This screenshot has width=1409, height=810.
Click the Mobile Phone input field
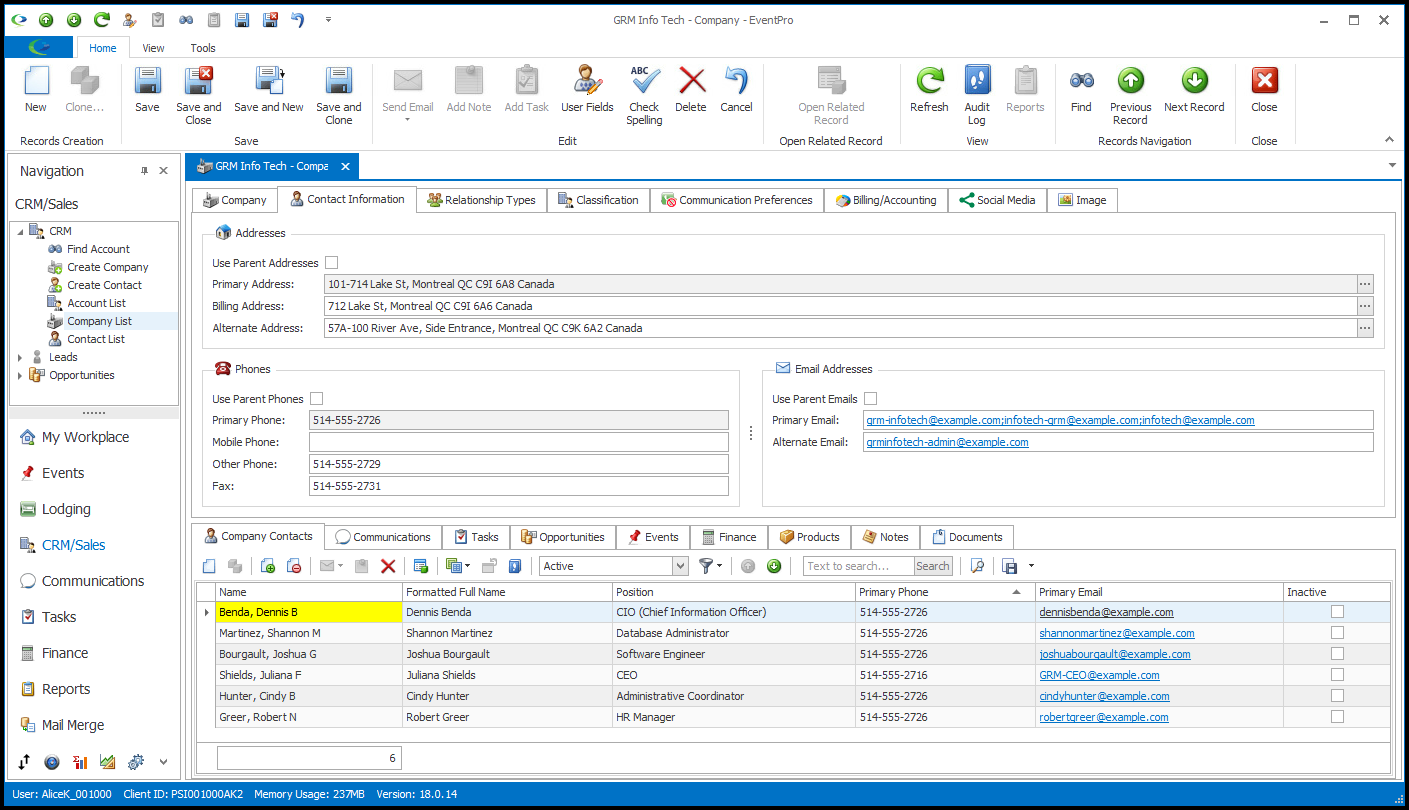[x=519, y=442]
